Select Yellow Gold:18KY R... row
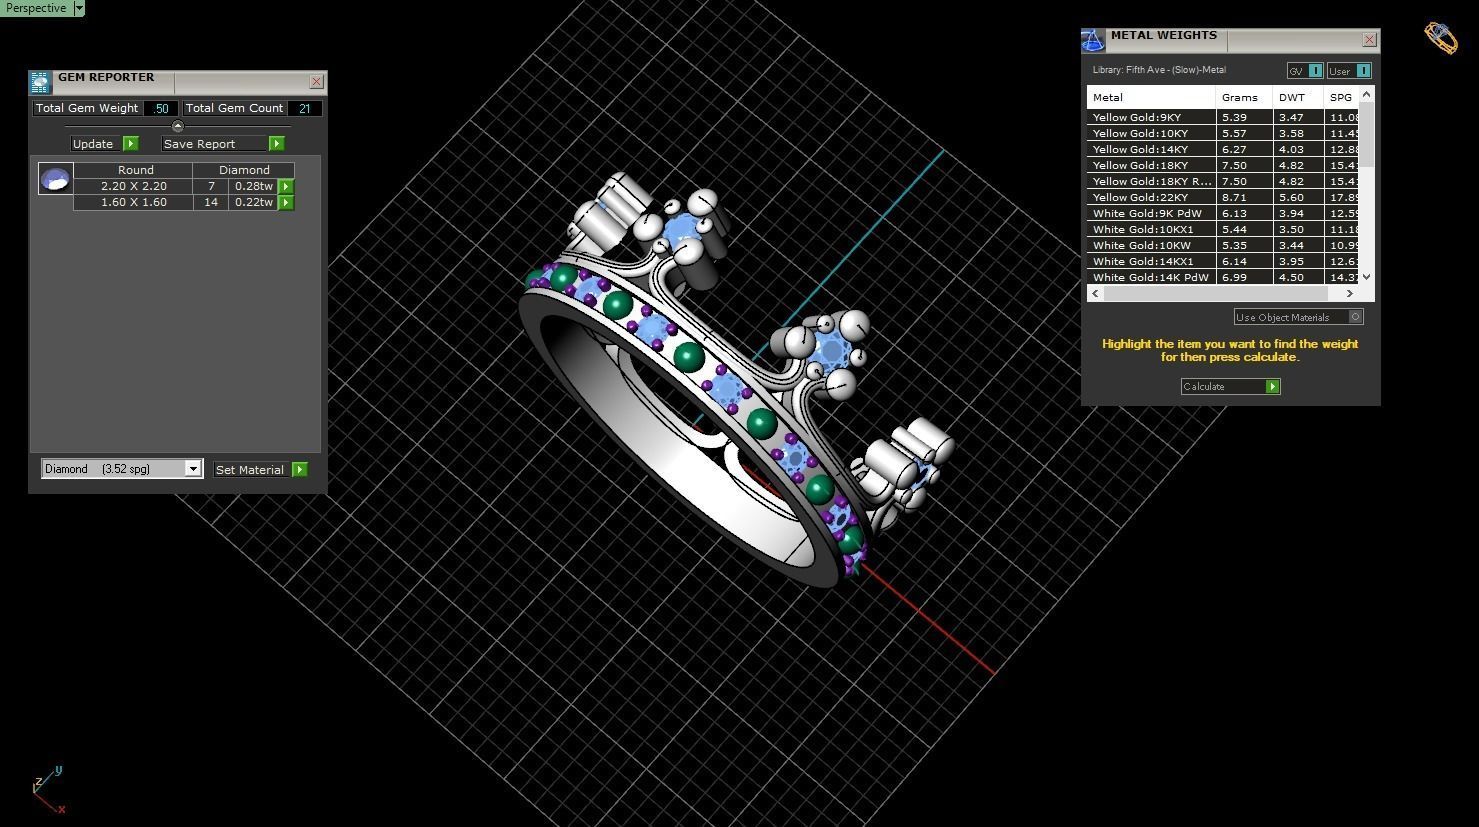1479x827 pixels. pos(1224,181)
